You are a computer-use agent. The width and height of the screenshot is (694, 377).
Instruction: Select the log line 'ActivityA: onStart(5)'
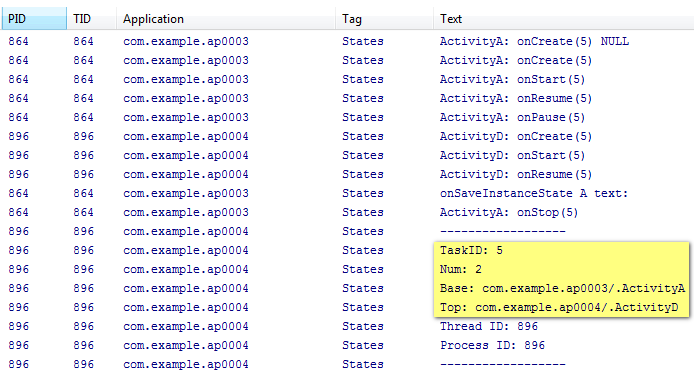512,80
